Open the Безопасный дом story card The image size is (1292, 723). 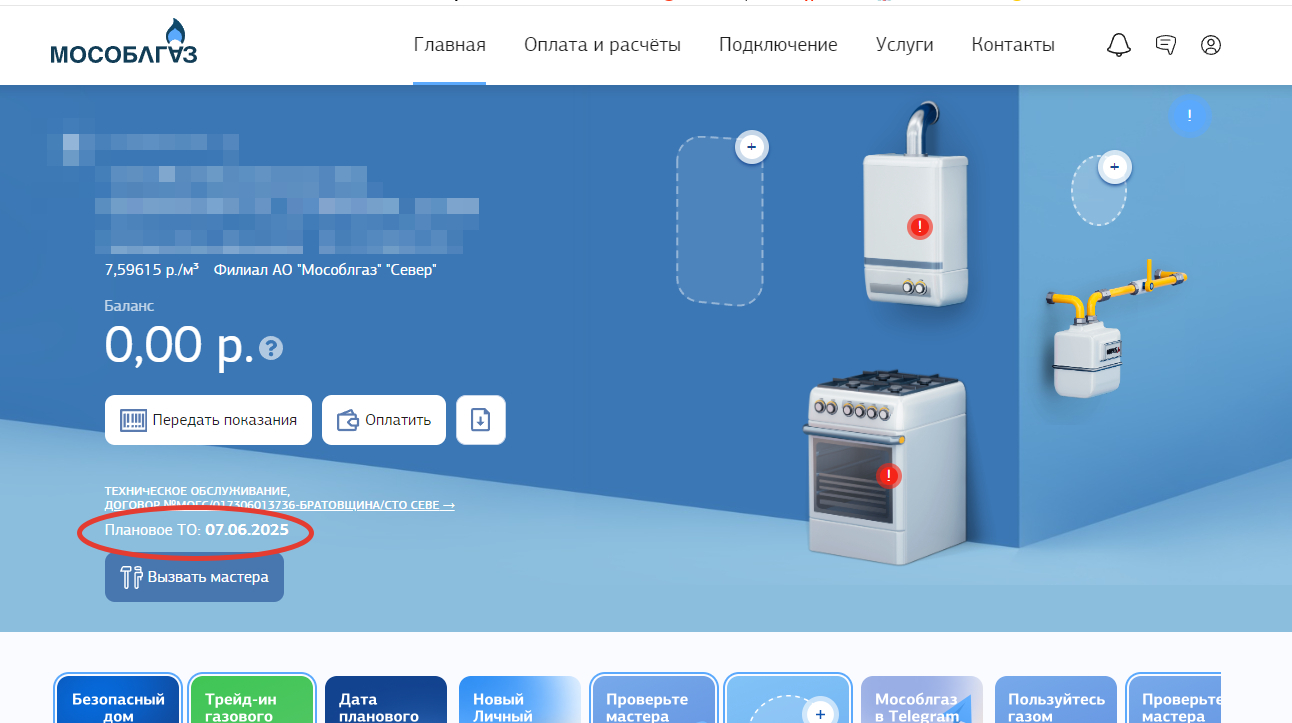118,700
